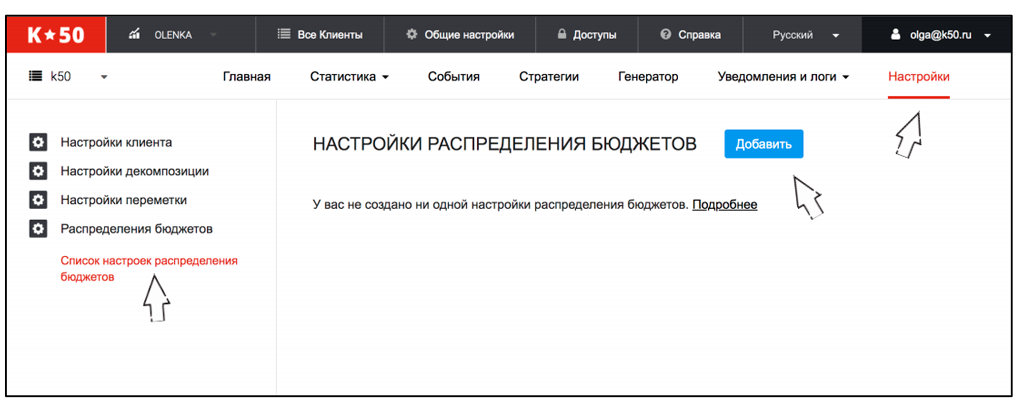
Task: Open the Генератор tab
Action: pos(648,76)
